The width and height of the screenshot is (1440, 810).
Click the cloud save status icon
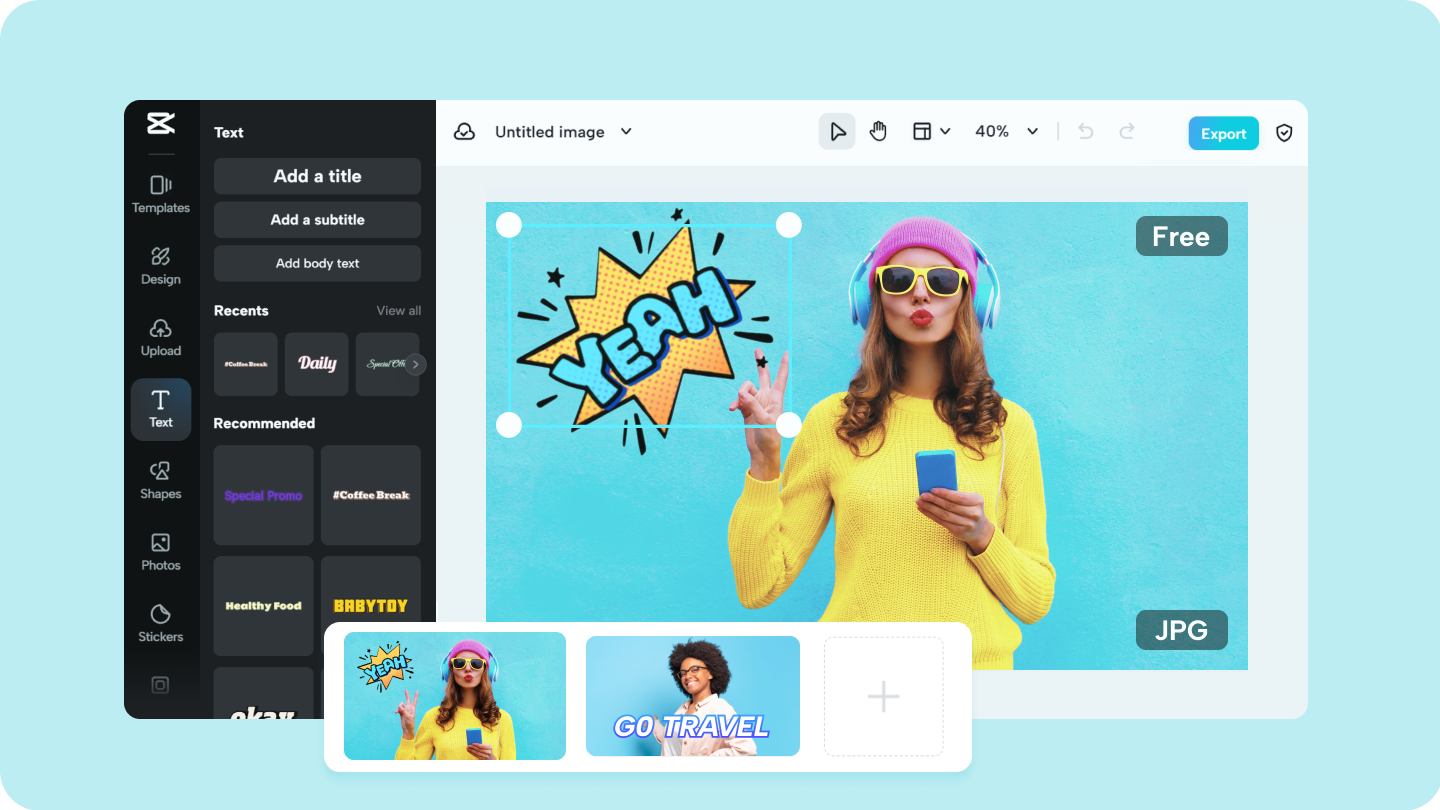point(464,132)
